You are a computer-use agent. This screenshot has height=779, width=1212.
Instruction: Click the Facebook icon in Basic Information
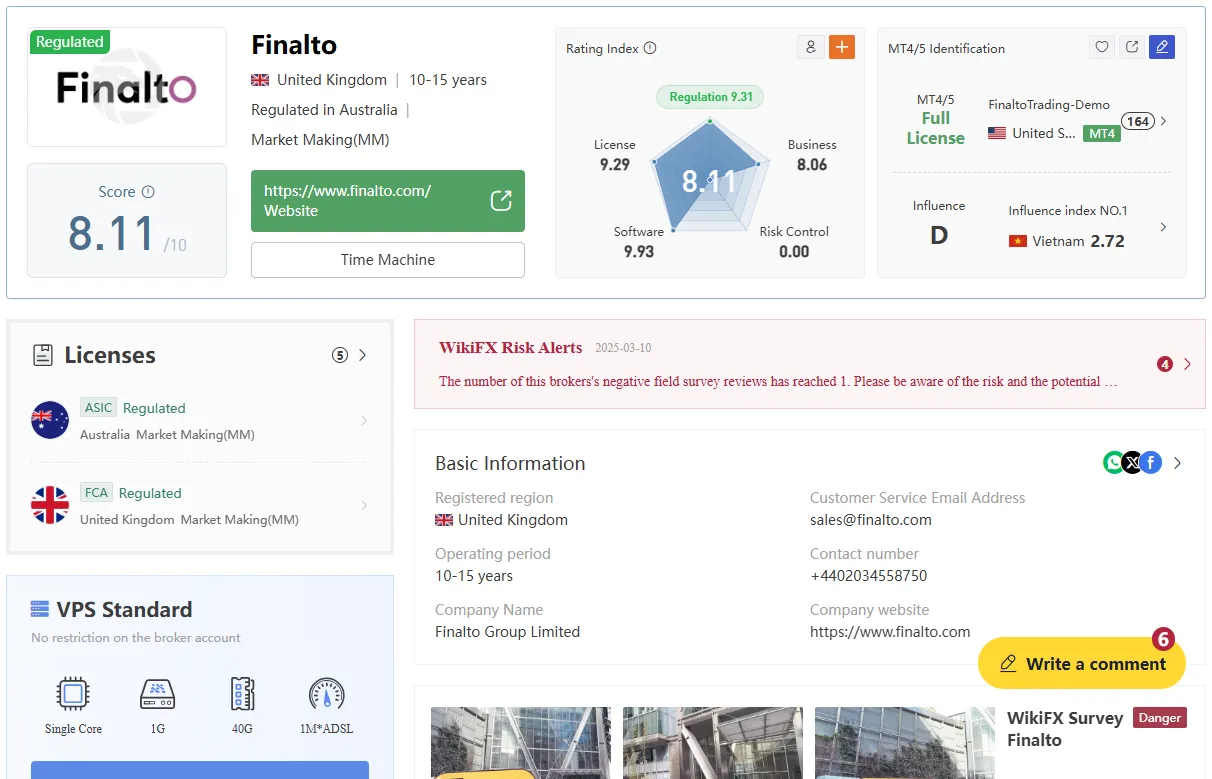1151,463
